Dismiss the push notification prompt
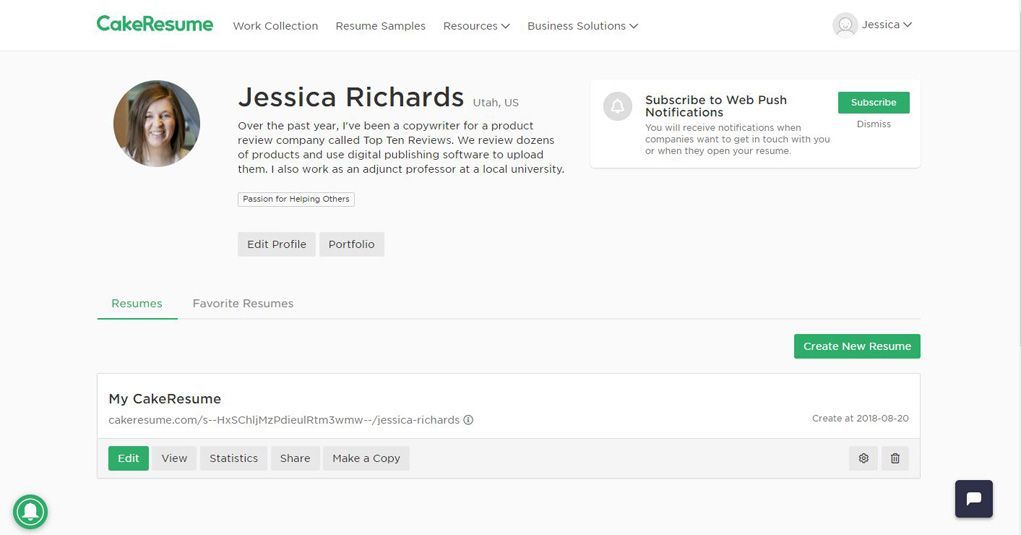Image resolution: width=1021 pixels, height=535 pixels. (x=873, y=124)
